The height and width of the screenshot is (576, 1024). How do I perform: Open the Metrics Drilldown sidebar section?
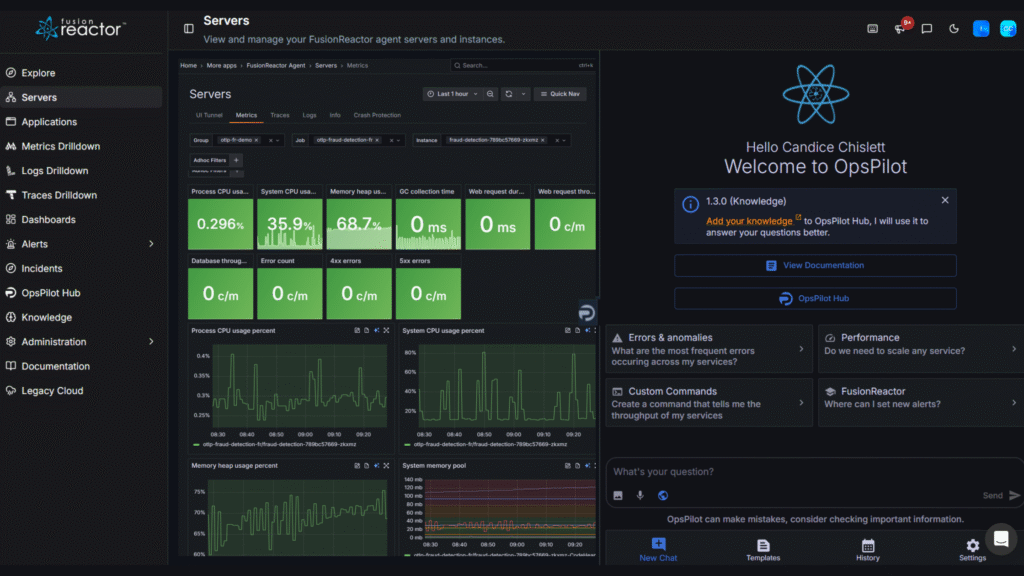tap(60, 146)
